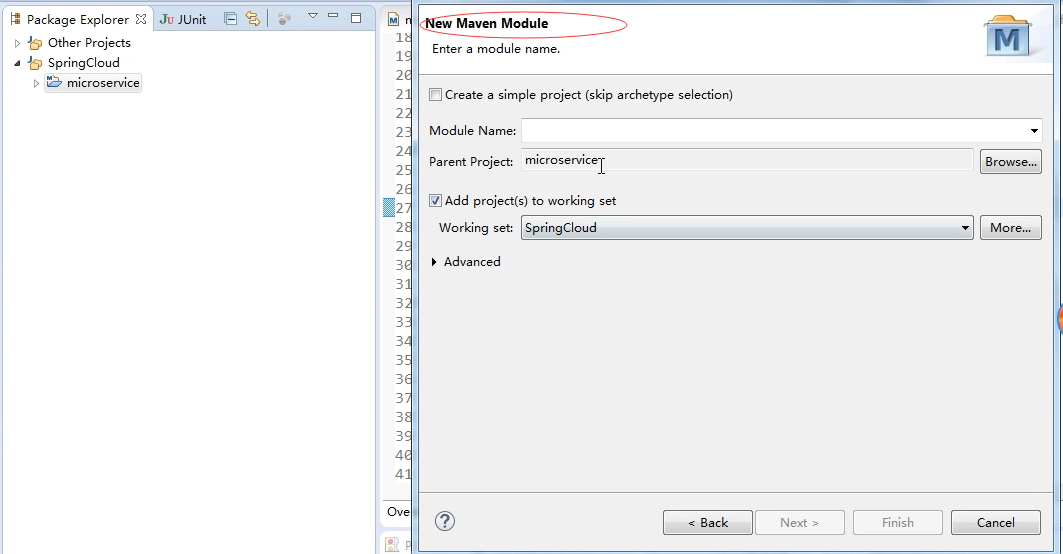Click the Parent Project field
This screenshot has height=554, width=1063.
(746, 161)
